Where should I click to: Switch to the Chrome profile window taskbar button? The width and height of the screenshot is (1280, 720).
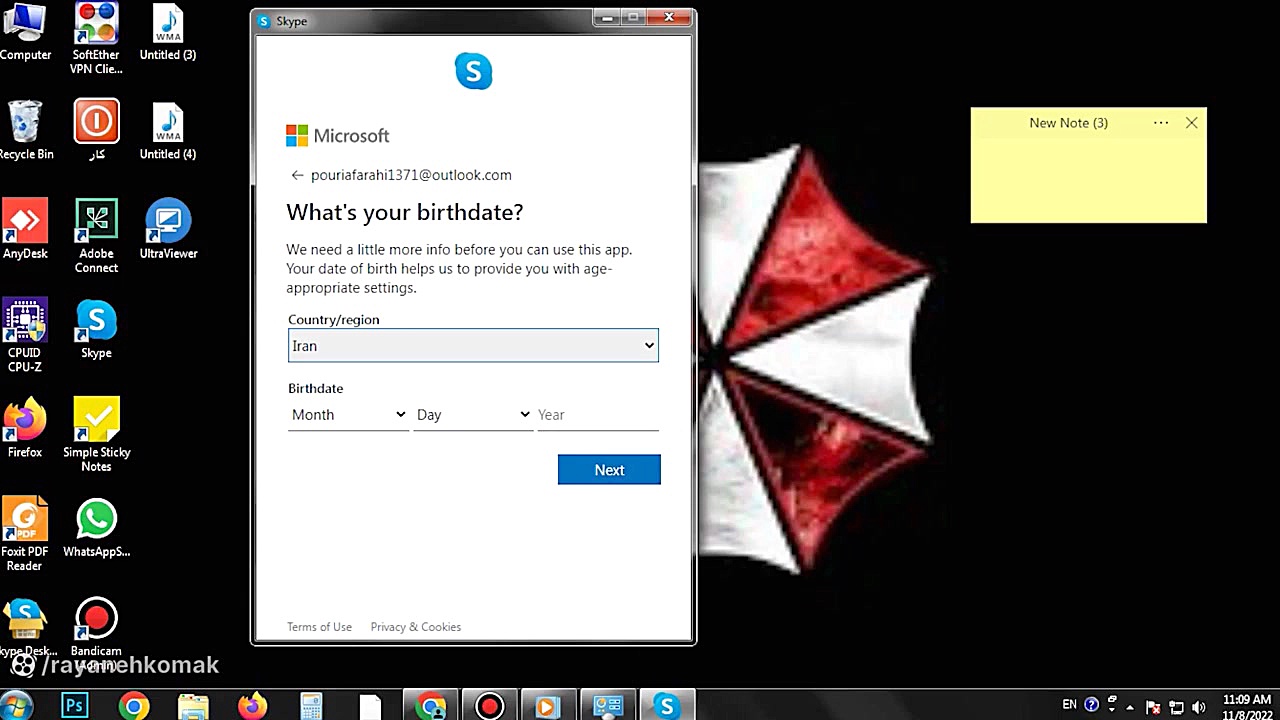pos(431,706)
